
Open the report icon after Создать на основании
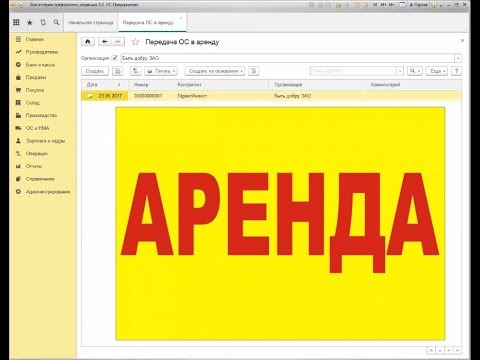coord(254,71)
